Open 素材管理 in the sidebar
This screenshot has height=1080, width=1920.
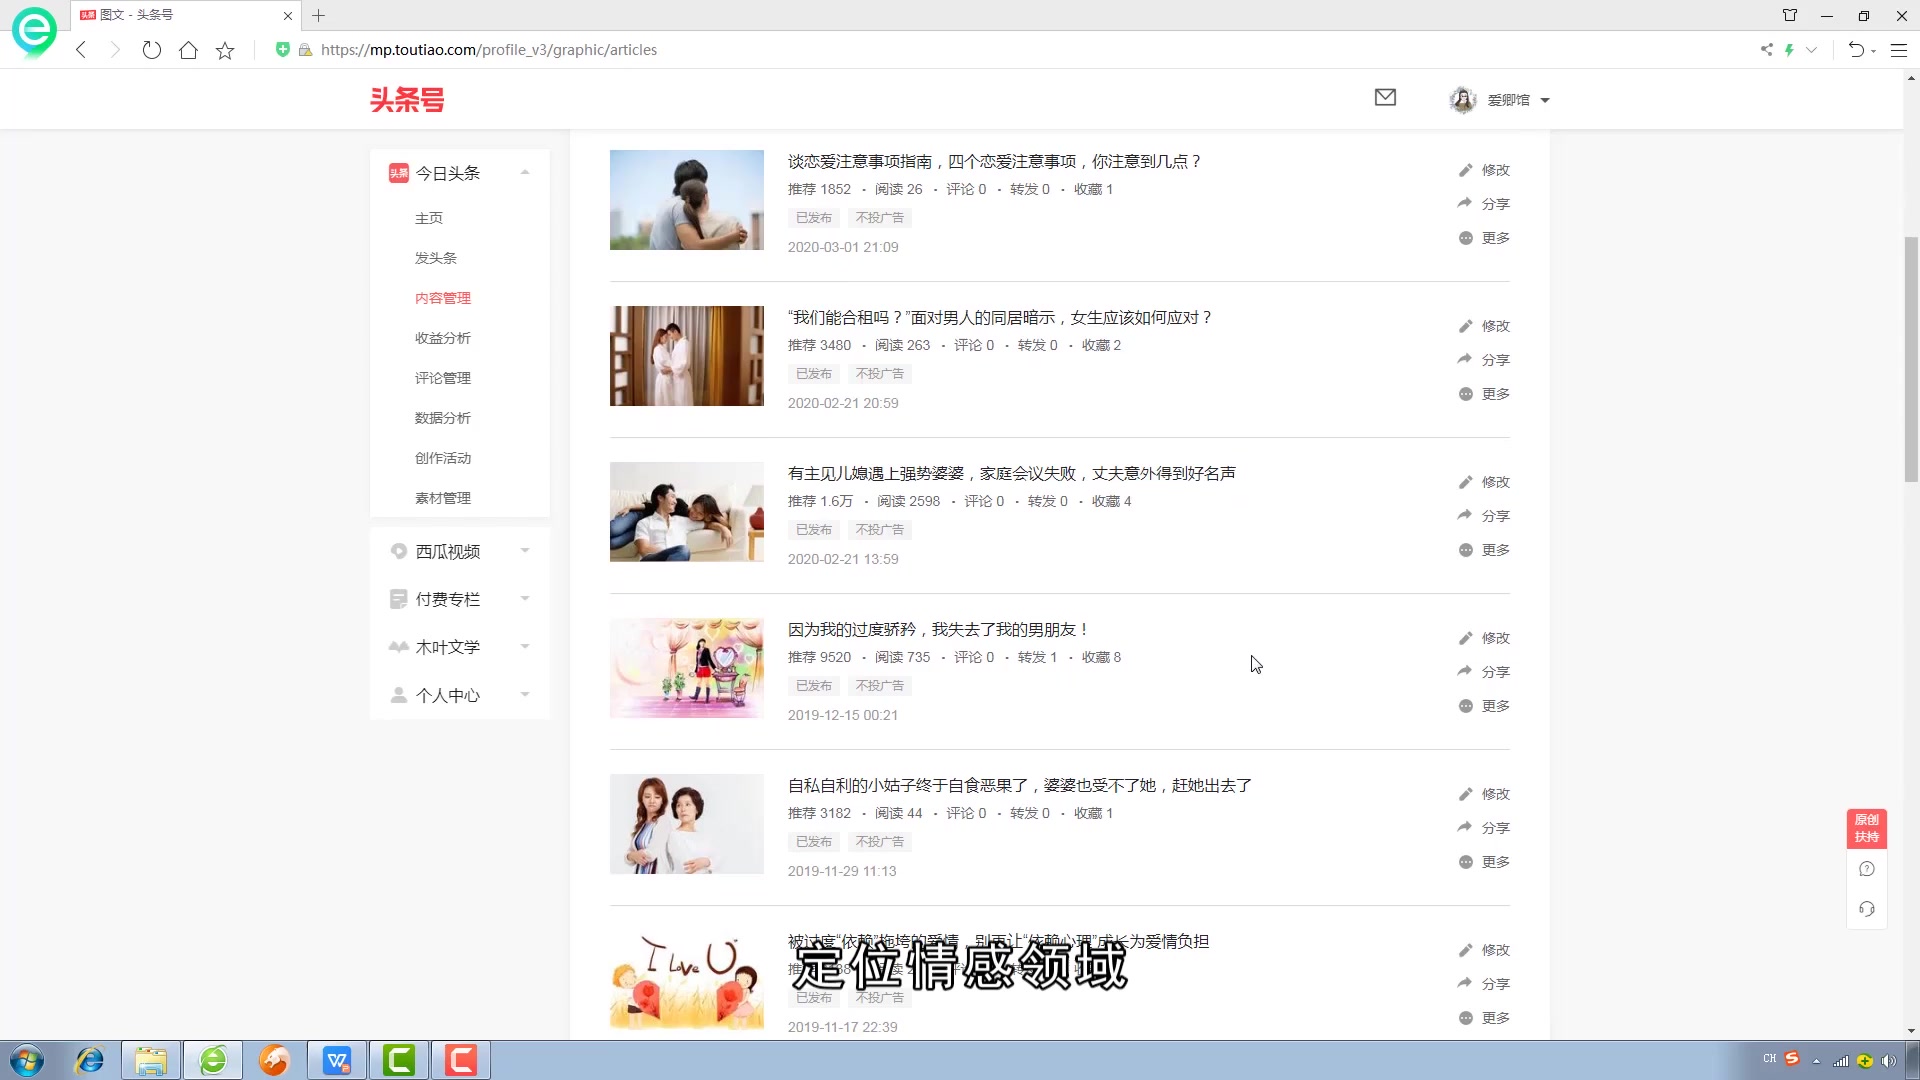click(443, 498)
